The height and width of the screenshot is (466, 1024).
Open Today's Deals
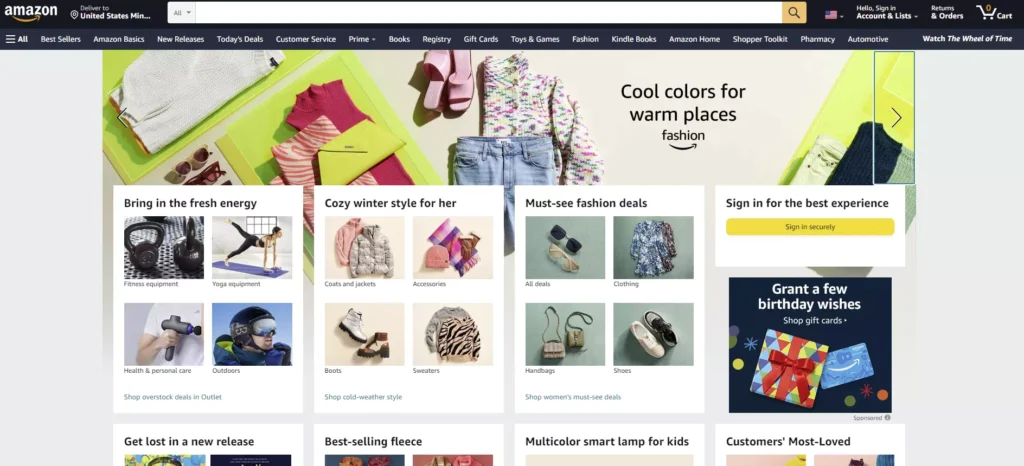(240, 39)
